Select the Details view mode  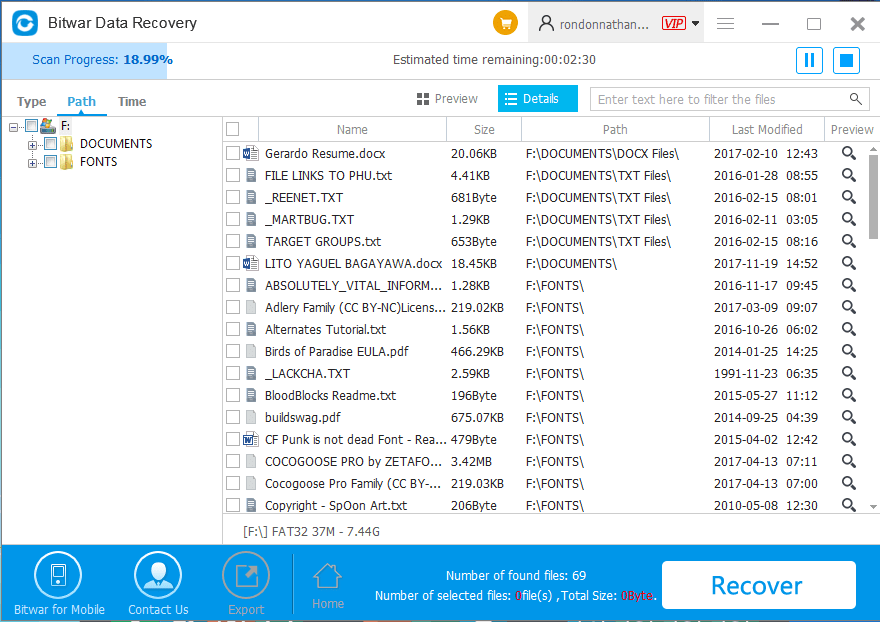537,99
